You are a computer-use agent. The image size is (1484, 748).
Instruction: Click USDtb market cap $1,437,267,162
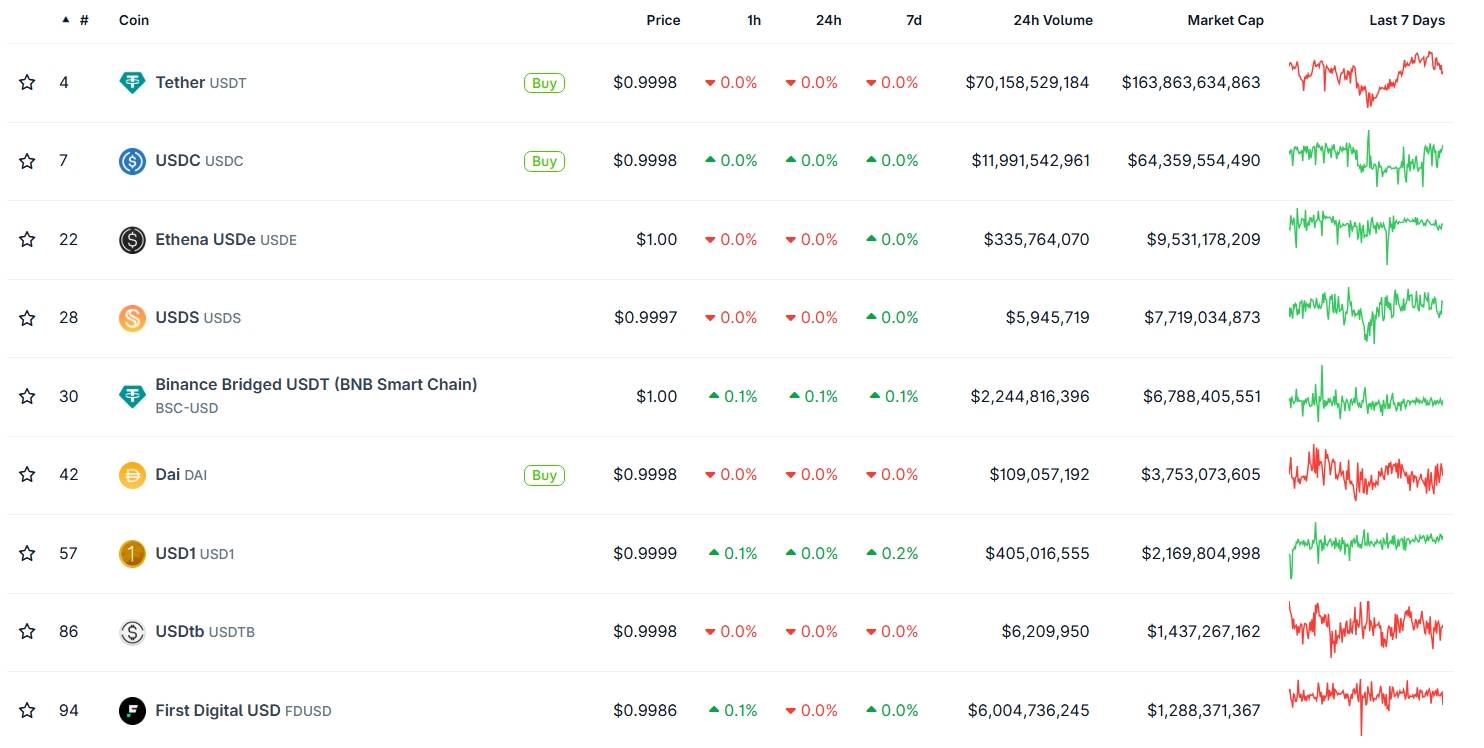pos(1204,632)
